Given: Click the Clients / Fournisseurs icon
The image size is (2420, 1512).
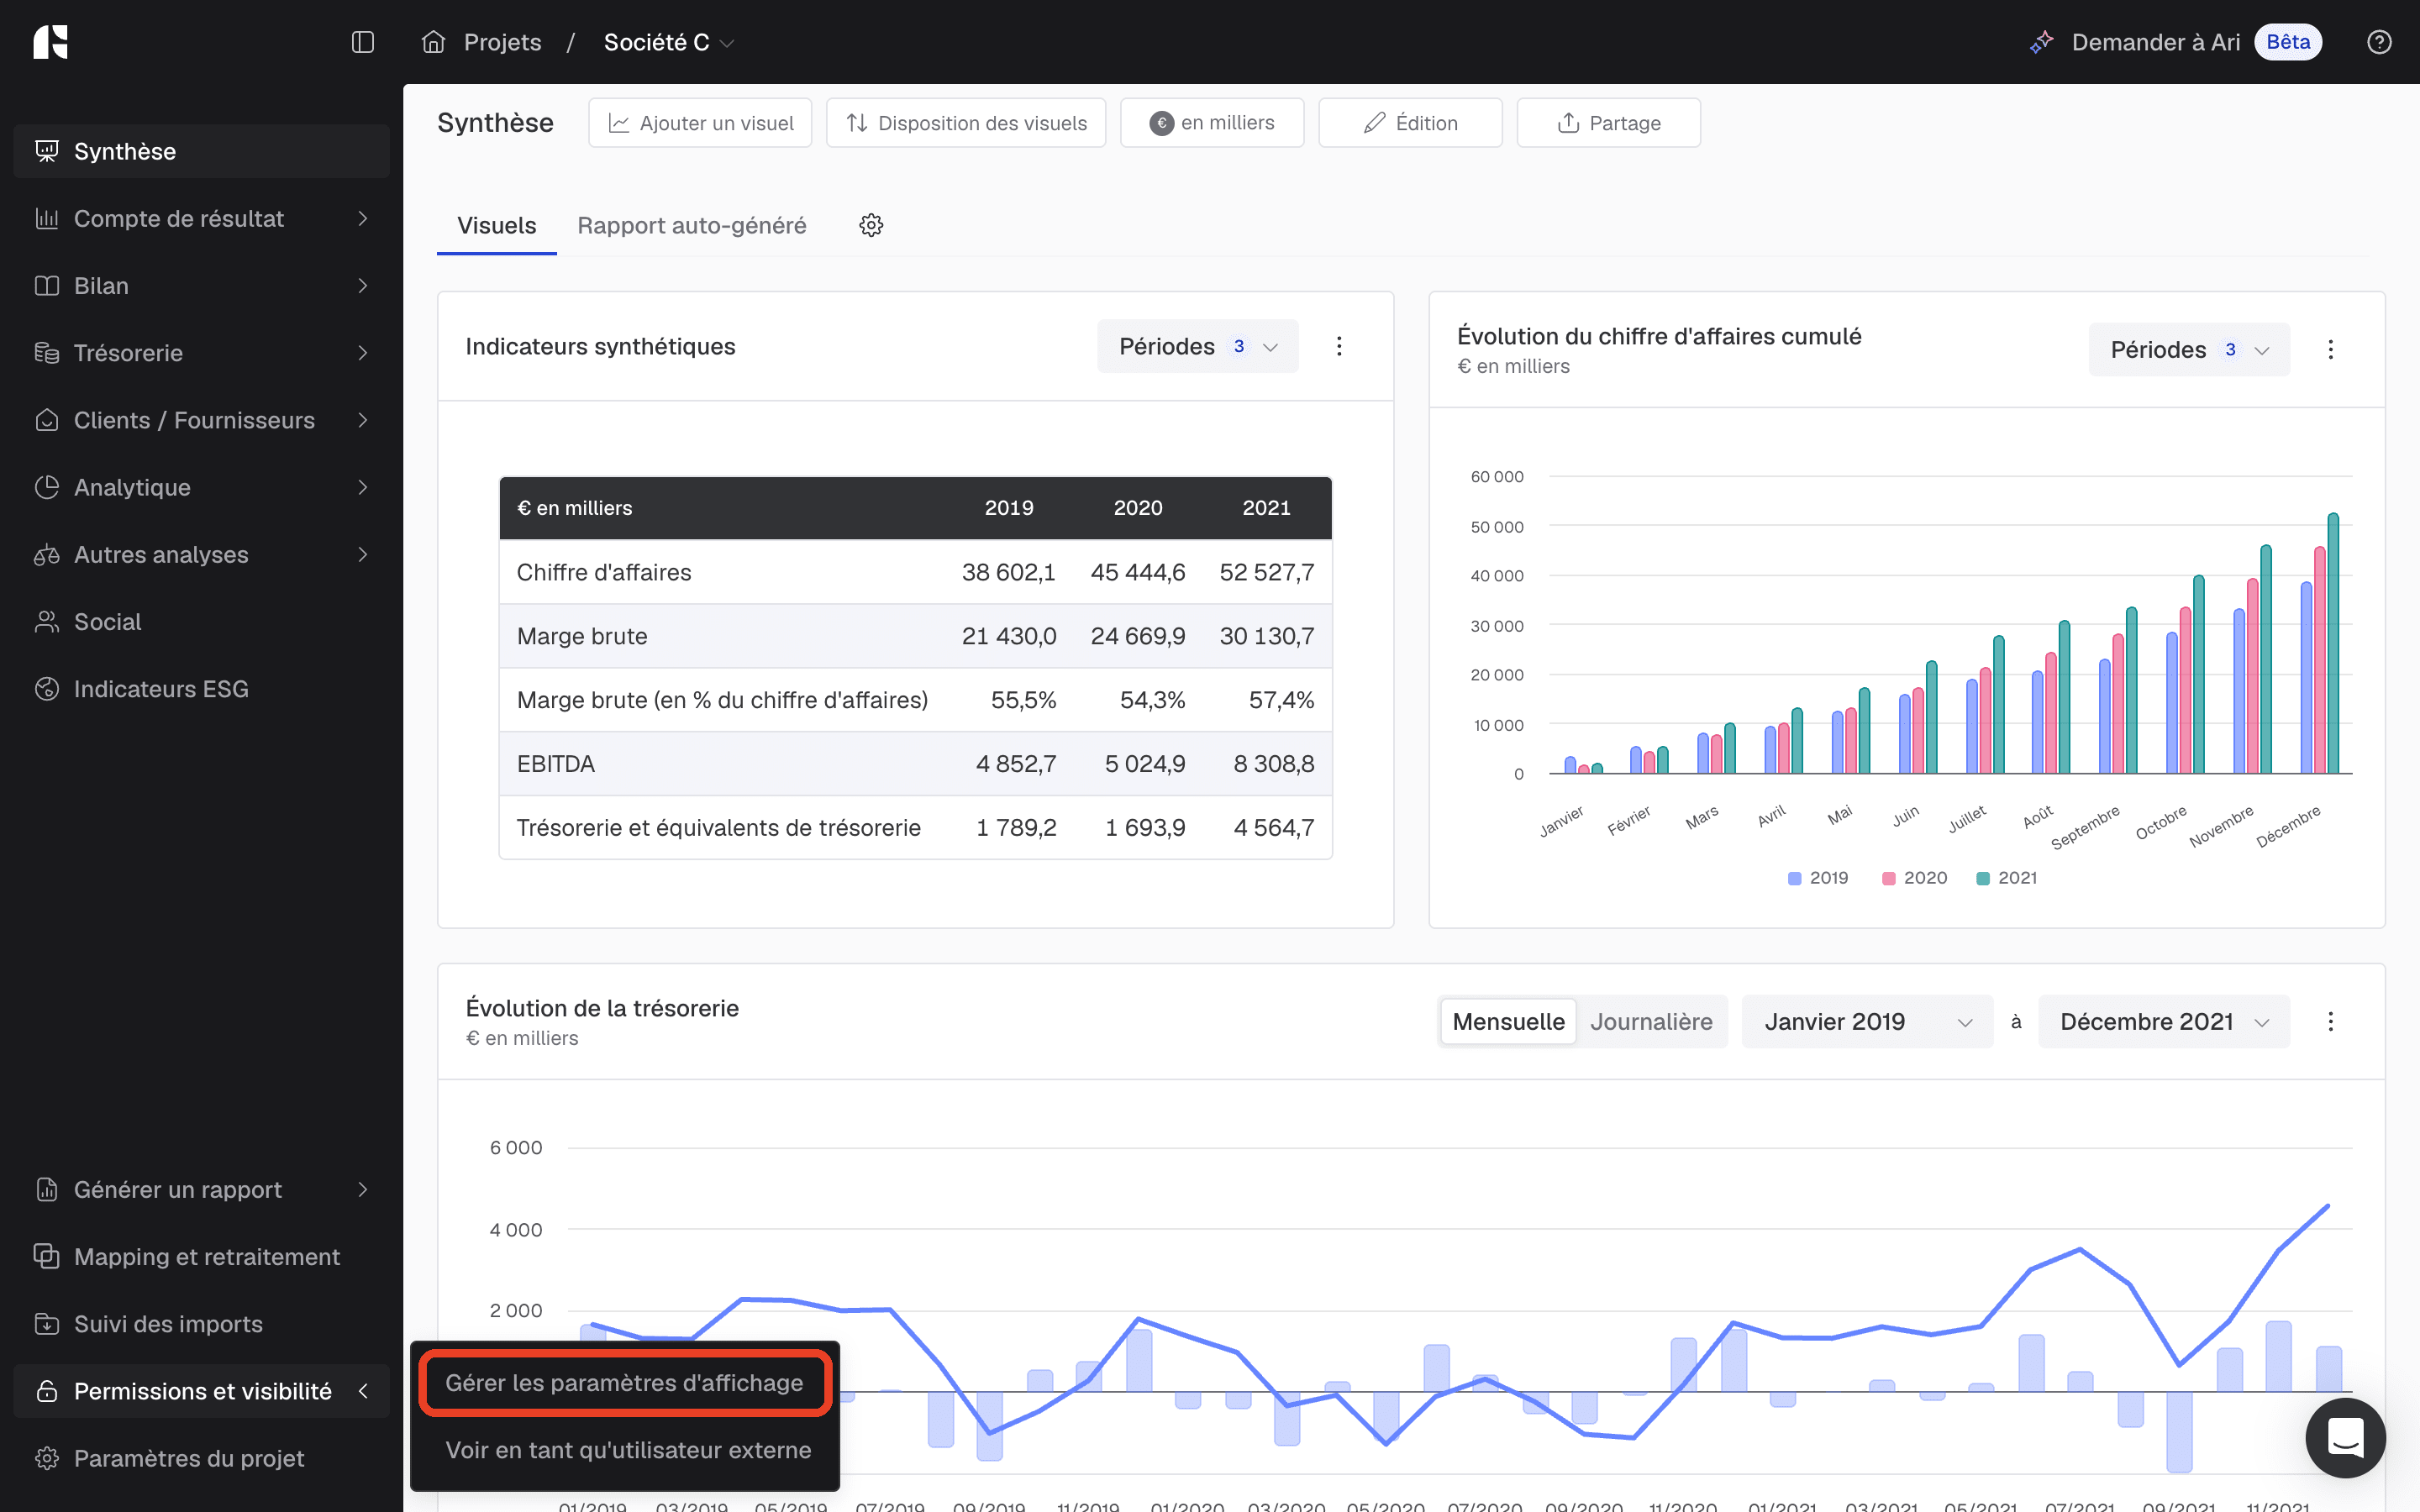Looking at the screenshot, I should click(x=47, y=420).
